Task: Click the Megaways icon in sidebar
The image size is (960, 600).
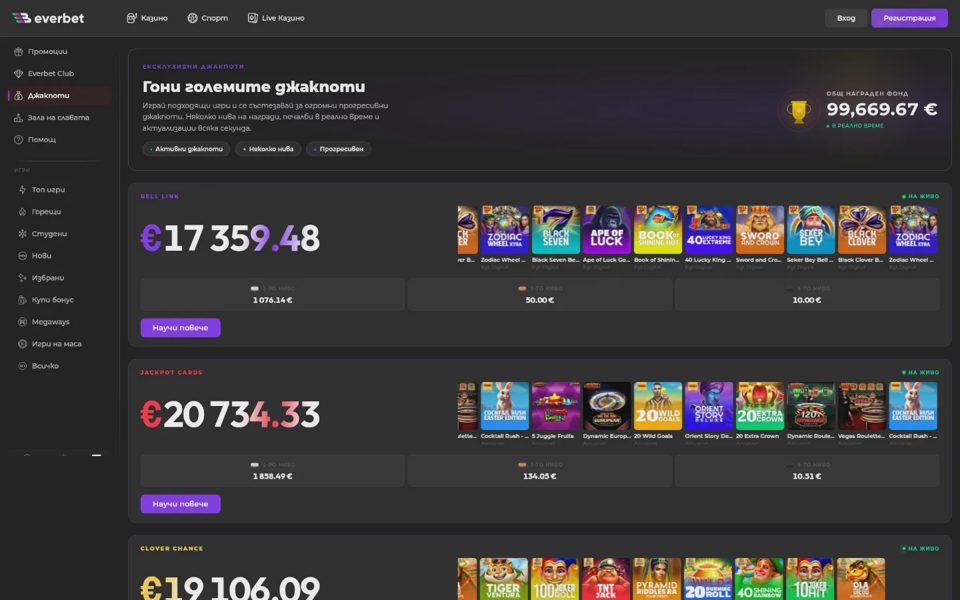Action: pyautogui.click(x=23, y=322)
